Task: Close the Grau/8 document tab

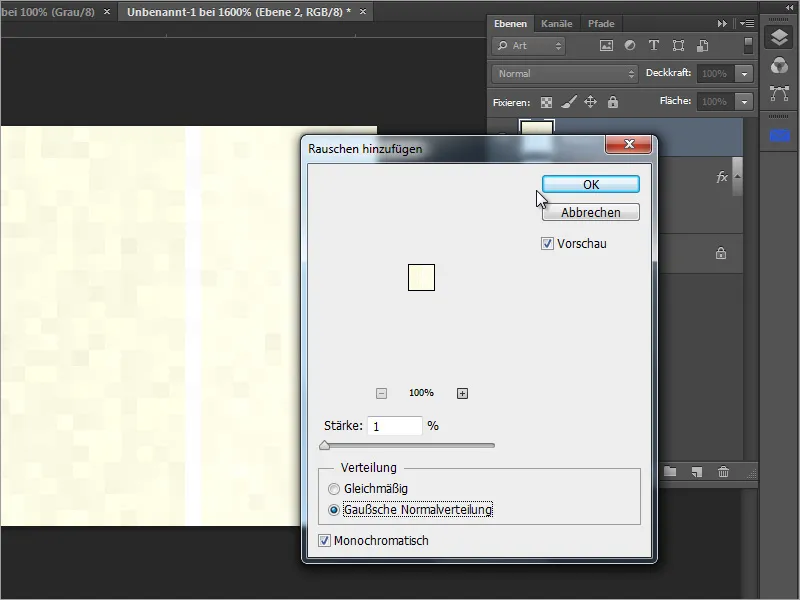Action: tap(107, 11)
